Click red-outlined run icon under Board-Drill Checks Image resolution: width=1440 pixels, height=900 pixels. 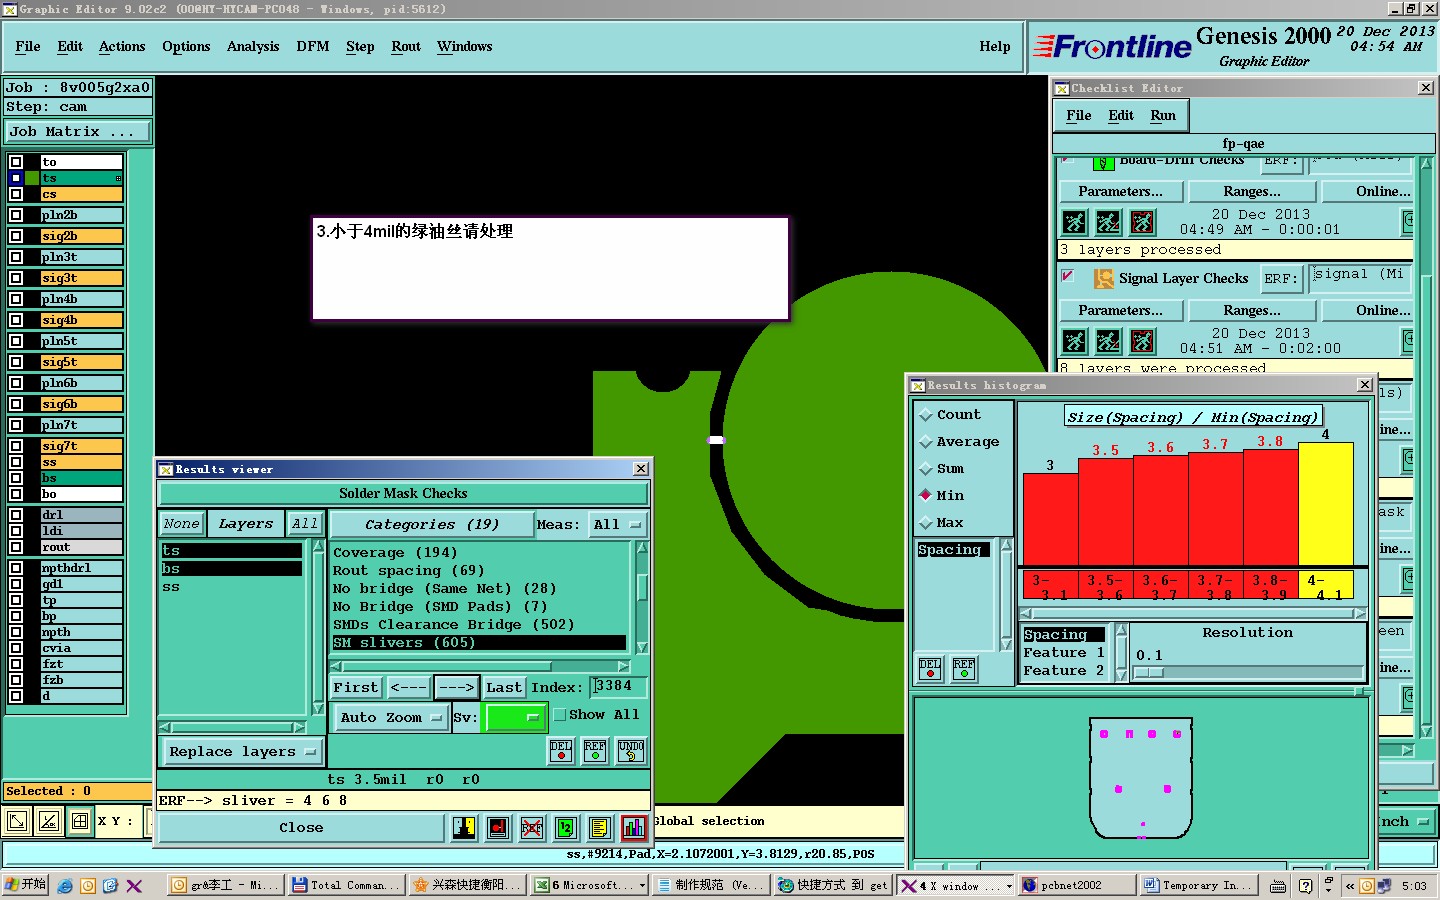(x=1142, y=222)
